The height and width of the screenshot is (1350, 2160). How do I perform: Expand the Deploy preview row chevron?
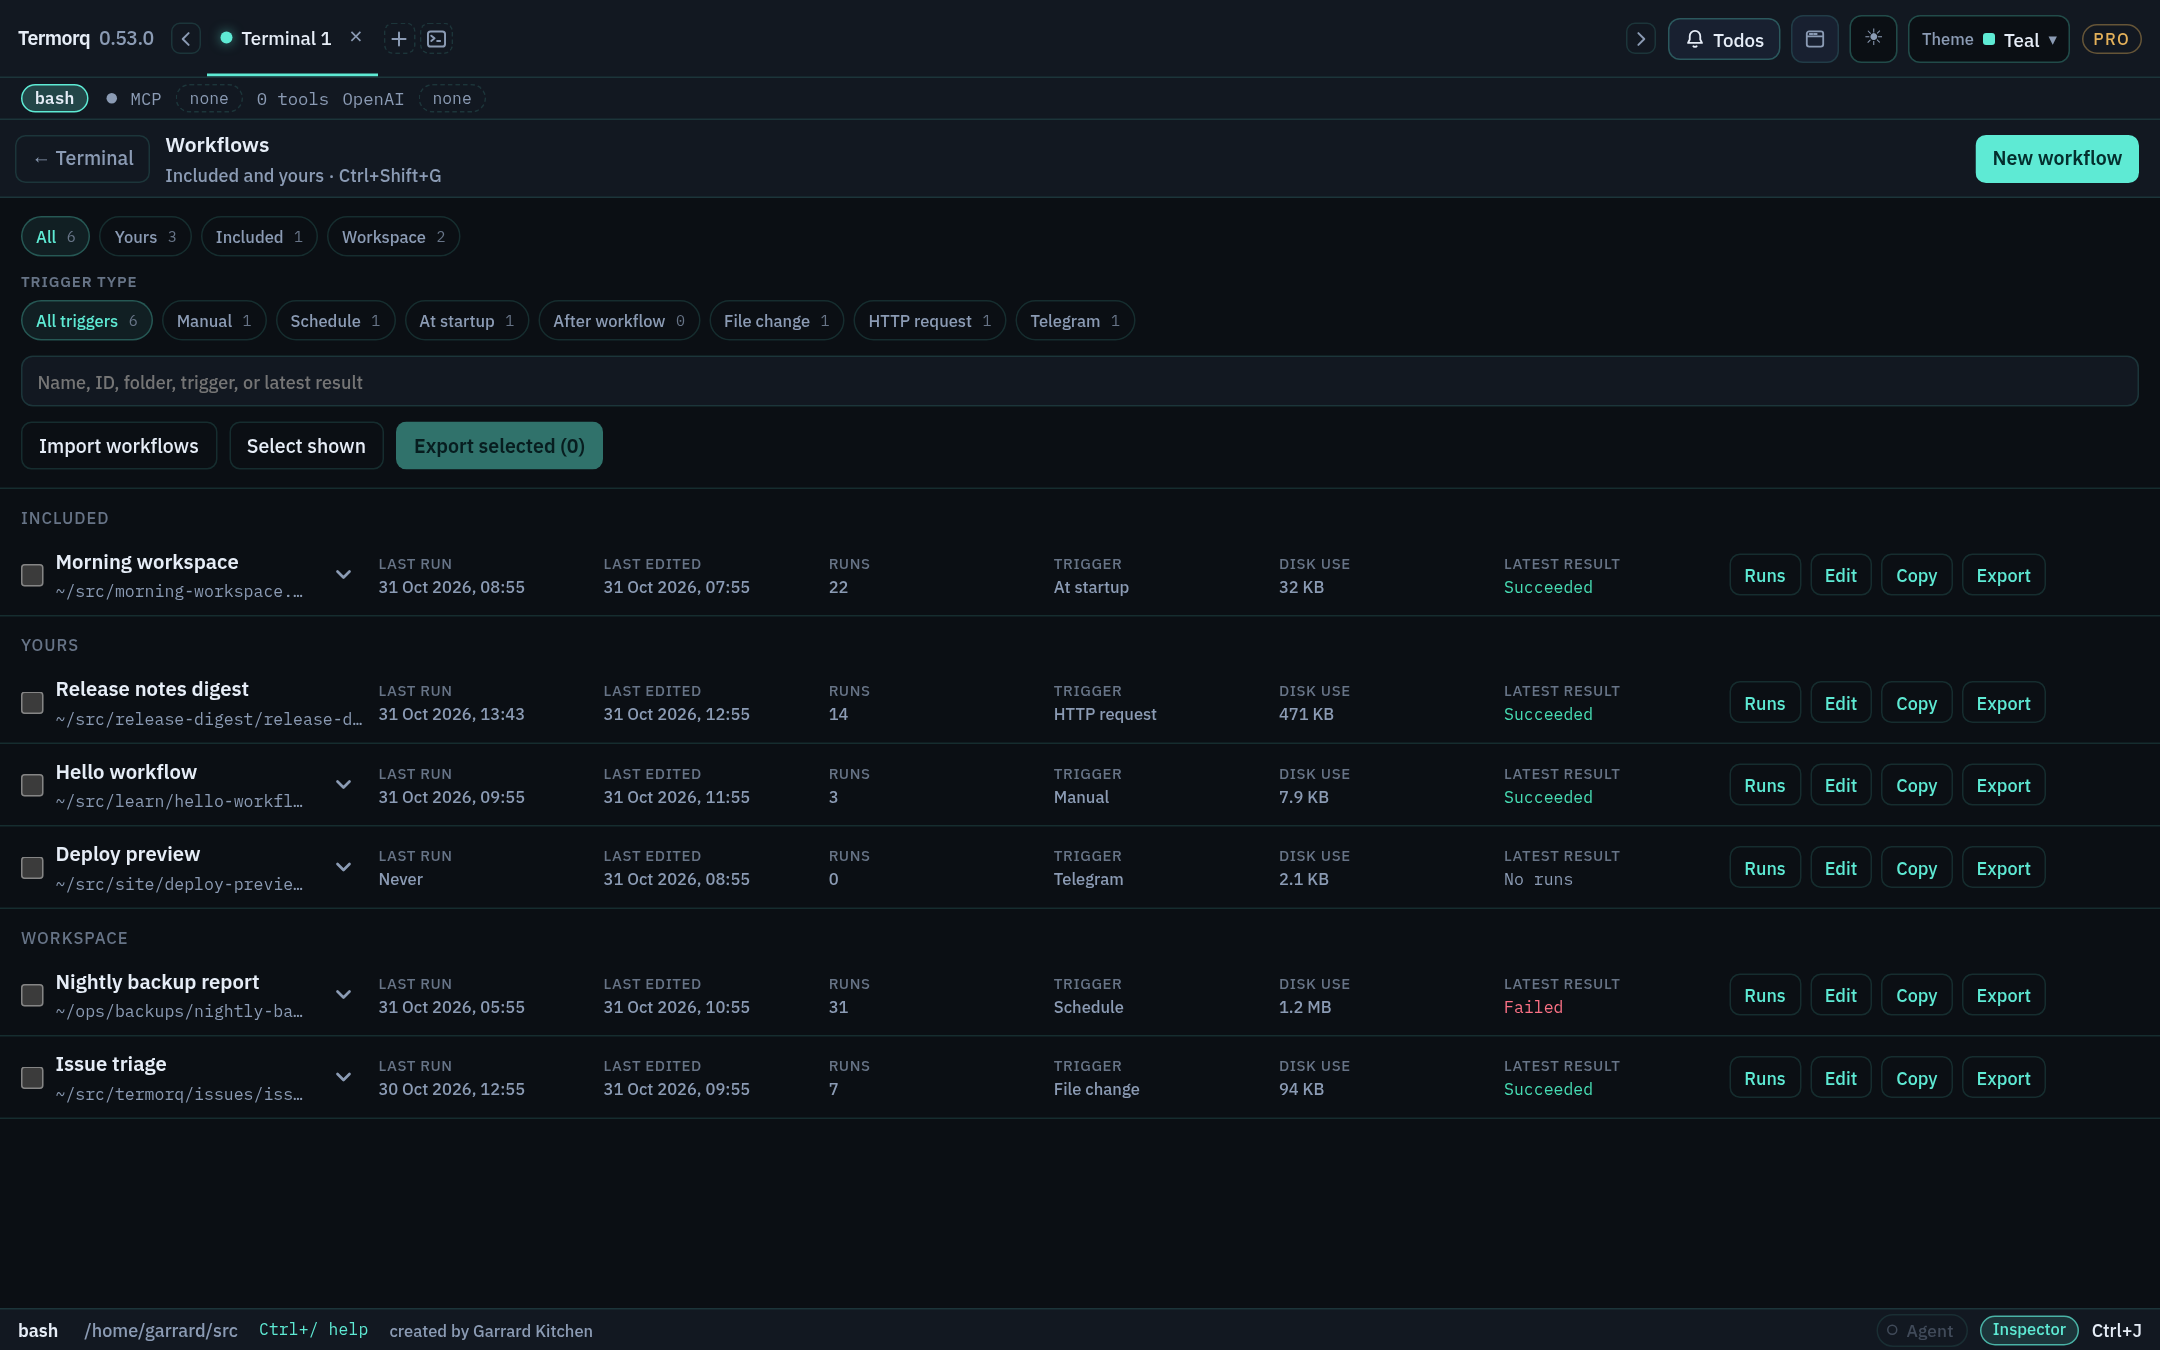(x=343, y=866)
